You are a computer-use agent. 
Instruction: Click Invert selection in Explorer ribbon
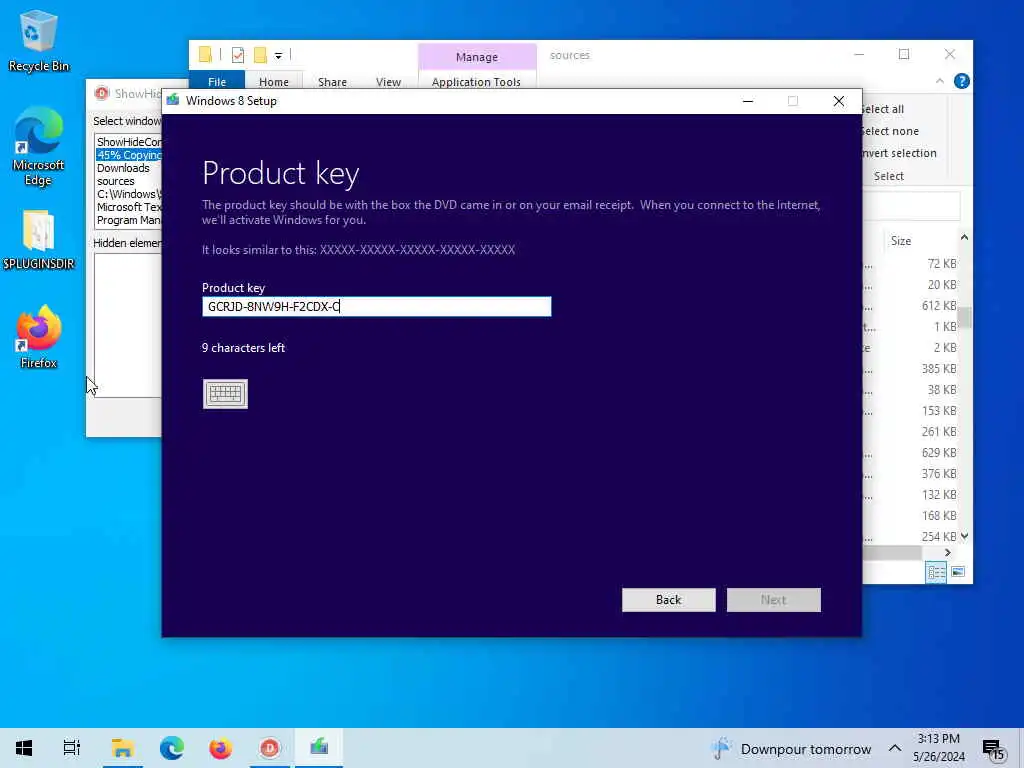pyautogui.click(x=899, y=153)
